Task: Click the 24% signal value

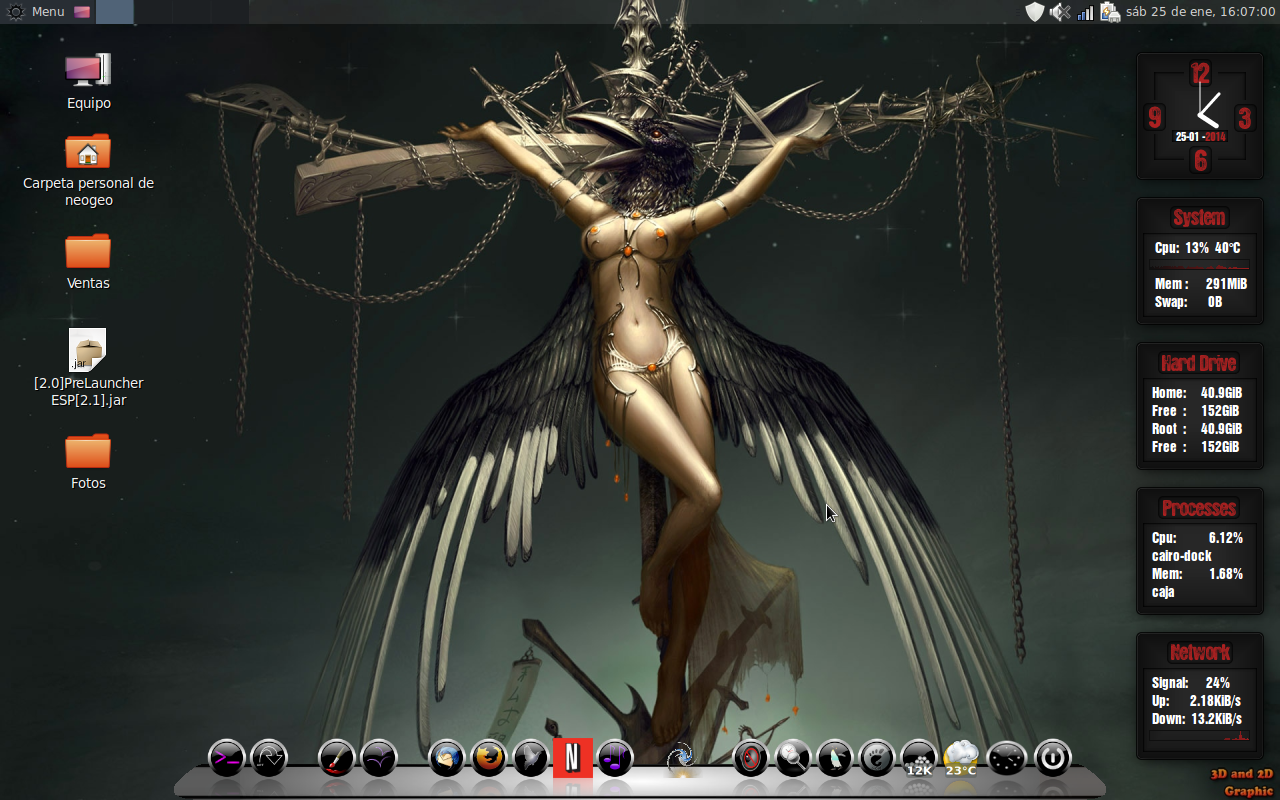Action: (x=1218, y=683)
